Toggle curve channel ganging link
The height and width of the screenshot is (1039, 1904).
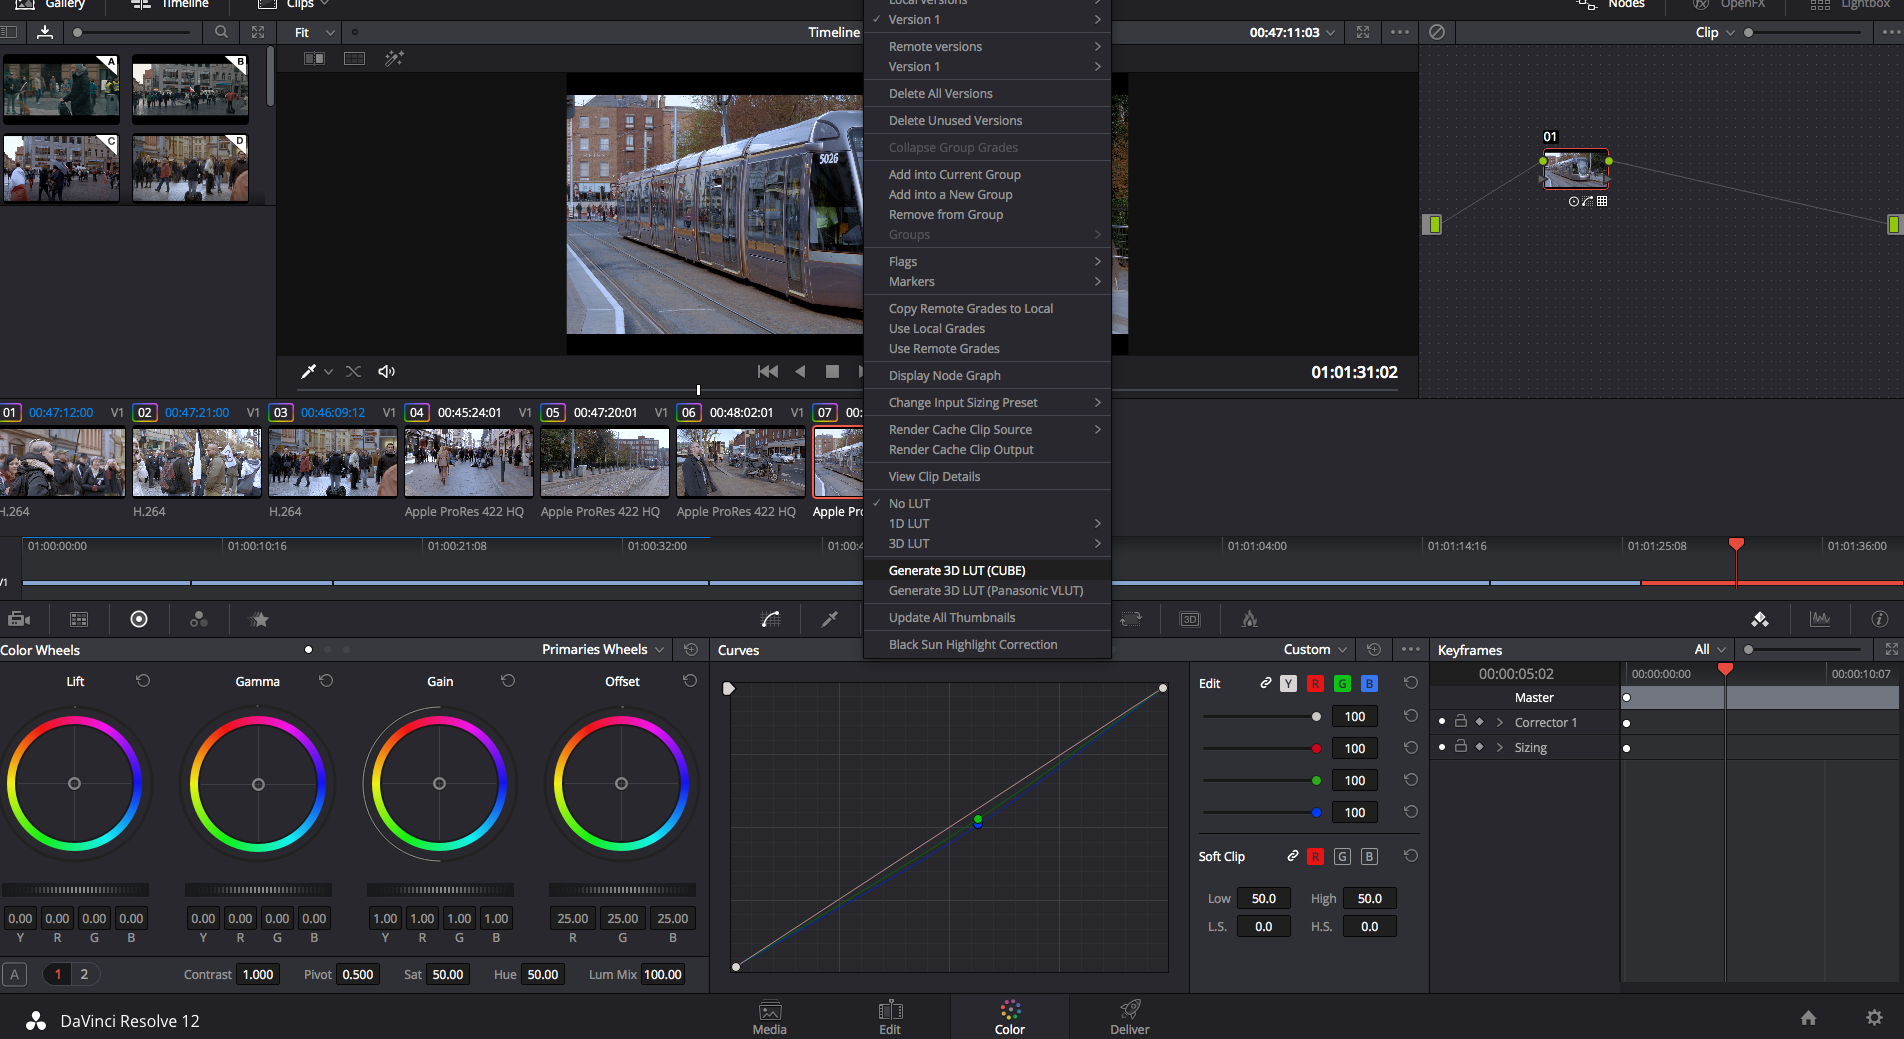1265,683
